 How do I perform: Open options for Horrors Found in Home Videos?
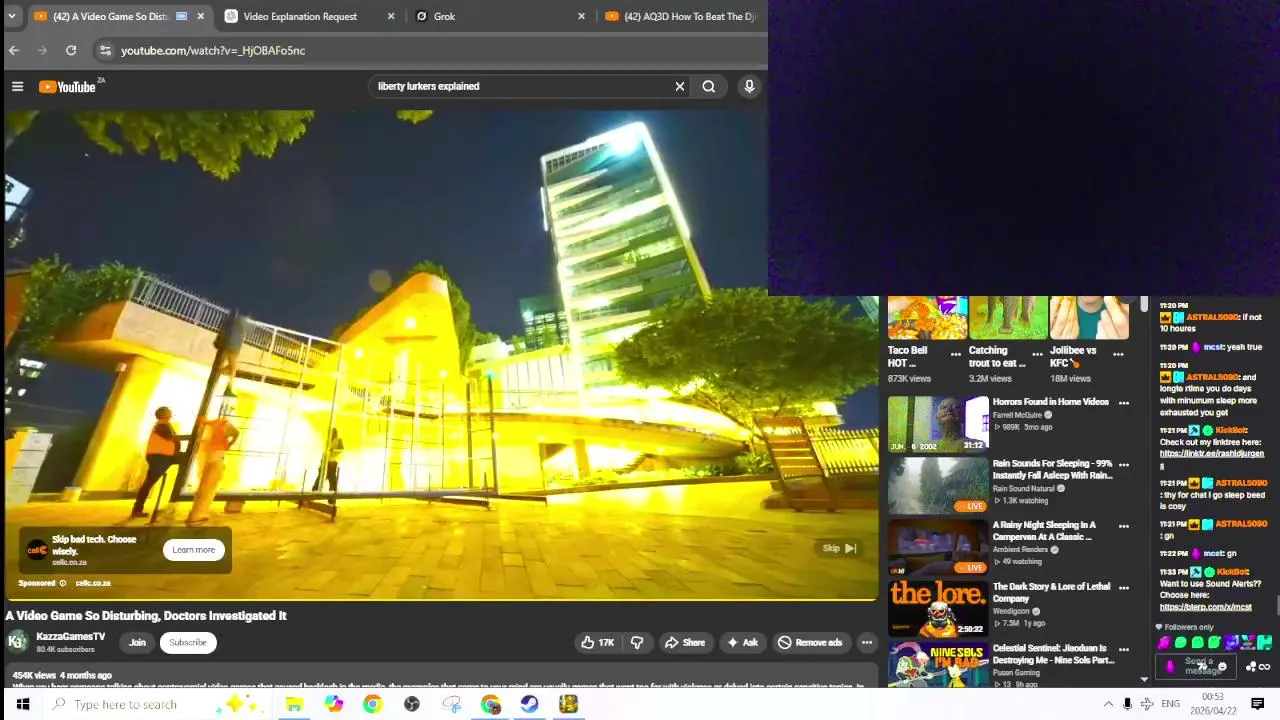(x=1124, y=403)
